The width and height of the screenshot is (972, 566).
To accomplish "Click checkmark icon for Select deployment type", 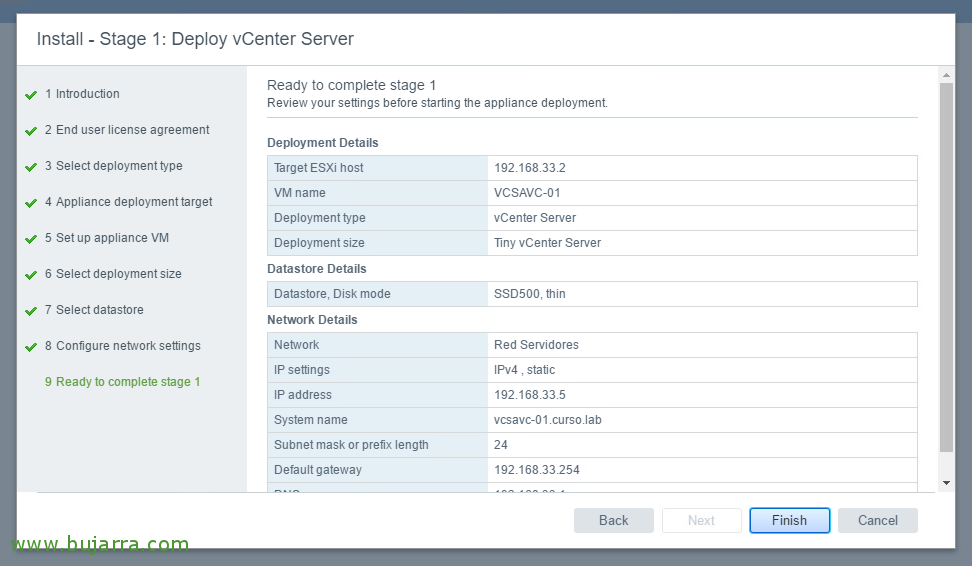I will click(x=31, y=167).
